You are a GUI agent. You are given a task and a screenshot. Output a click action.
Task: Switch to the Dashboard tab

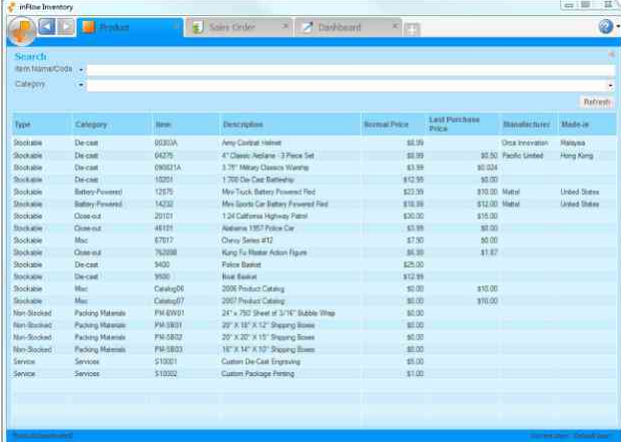coord(348,27)
